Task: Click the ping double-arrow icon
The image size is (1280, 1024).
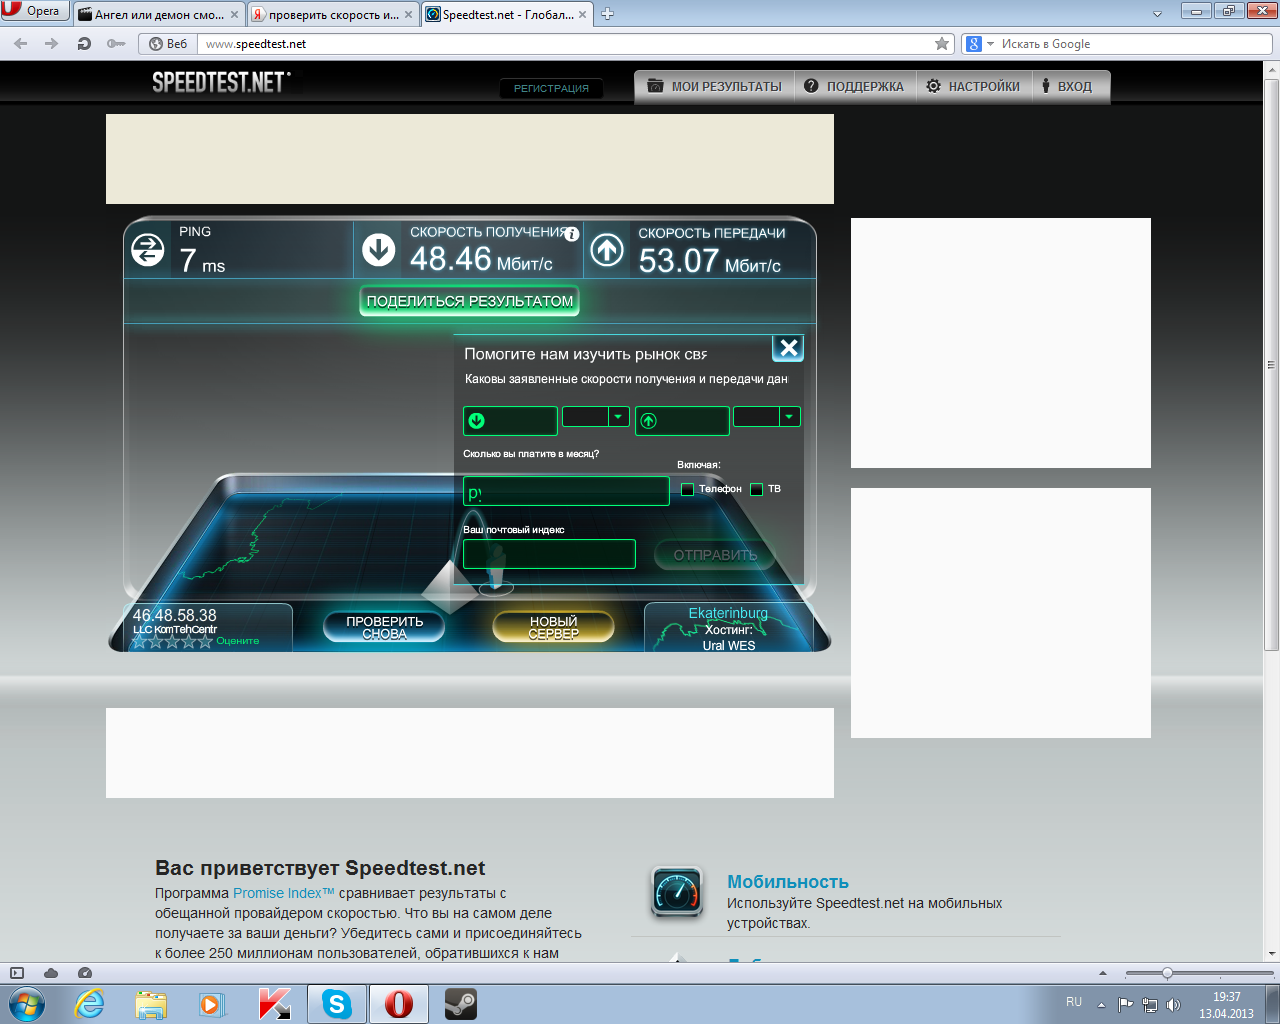Action: click(x=148, y=250)
